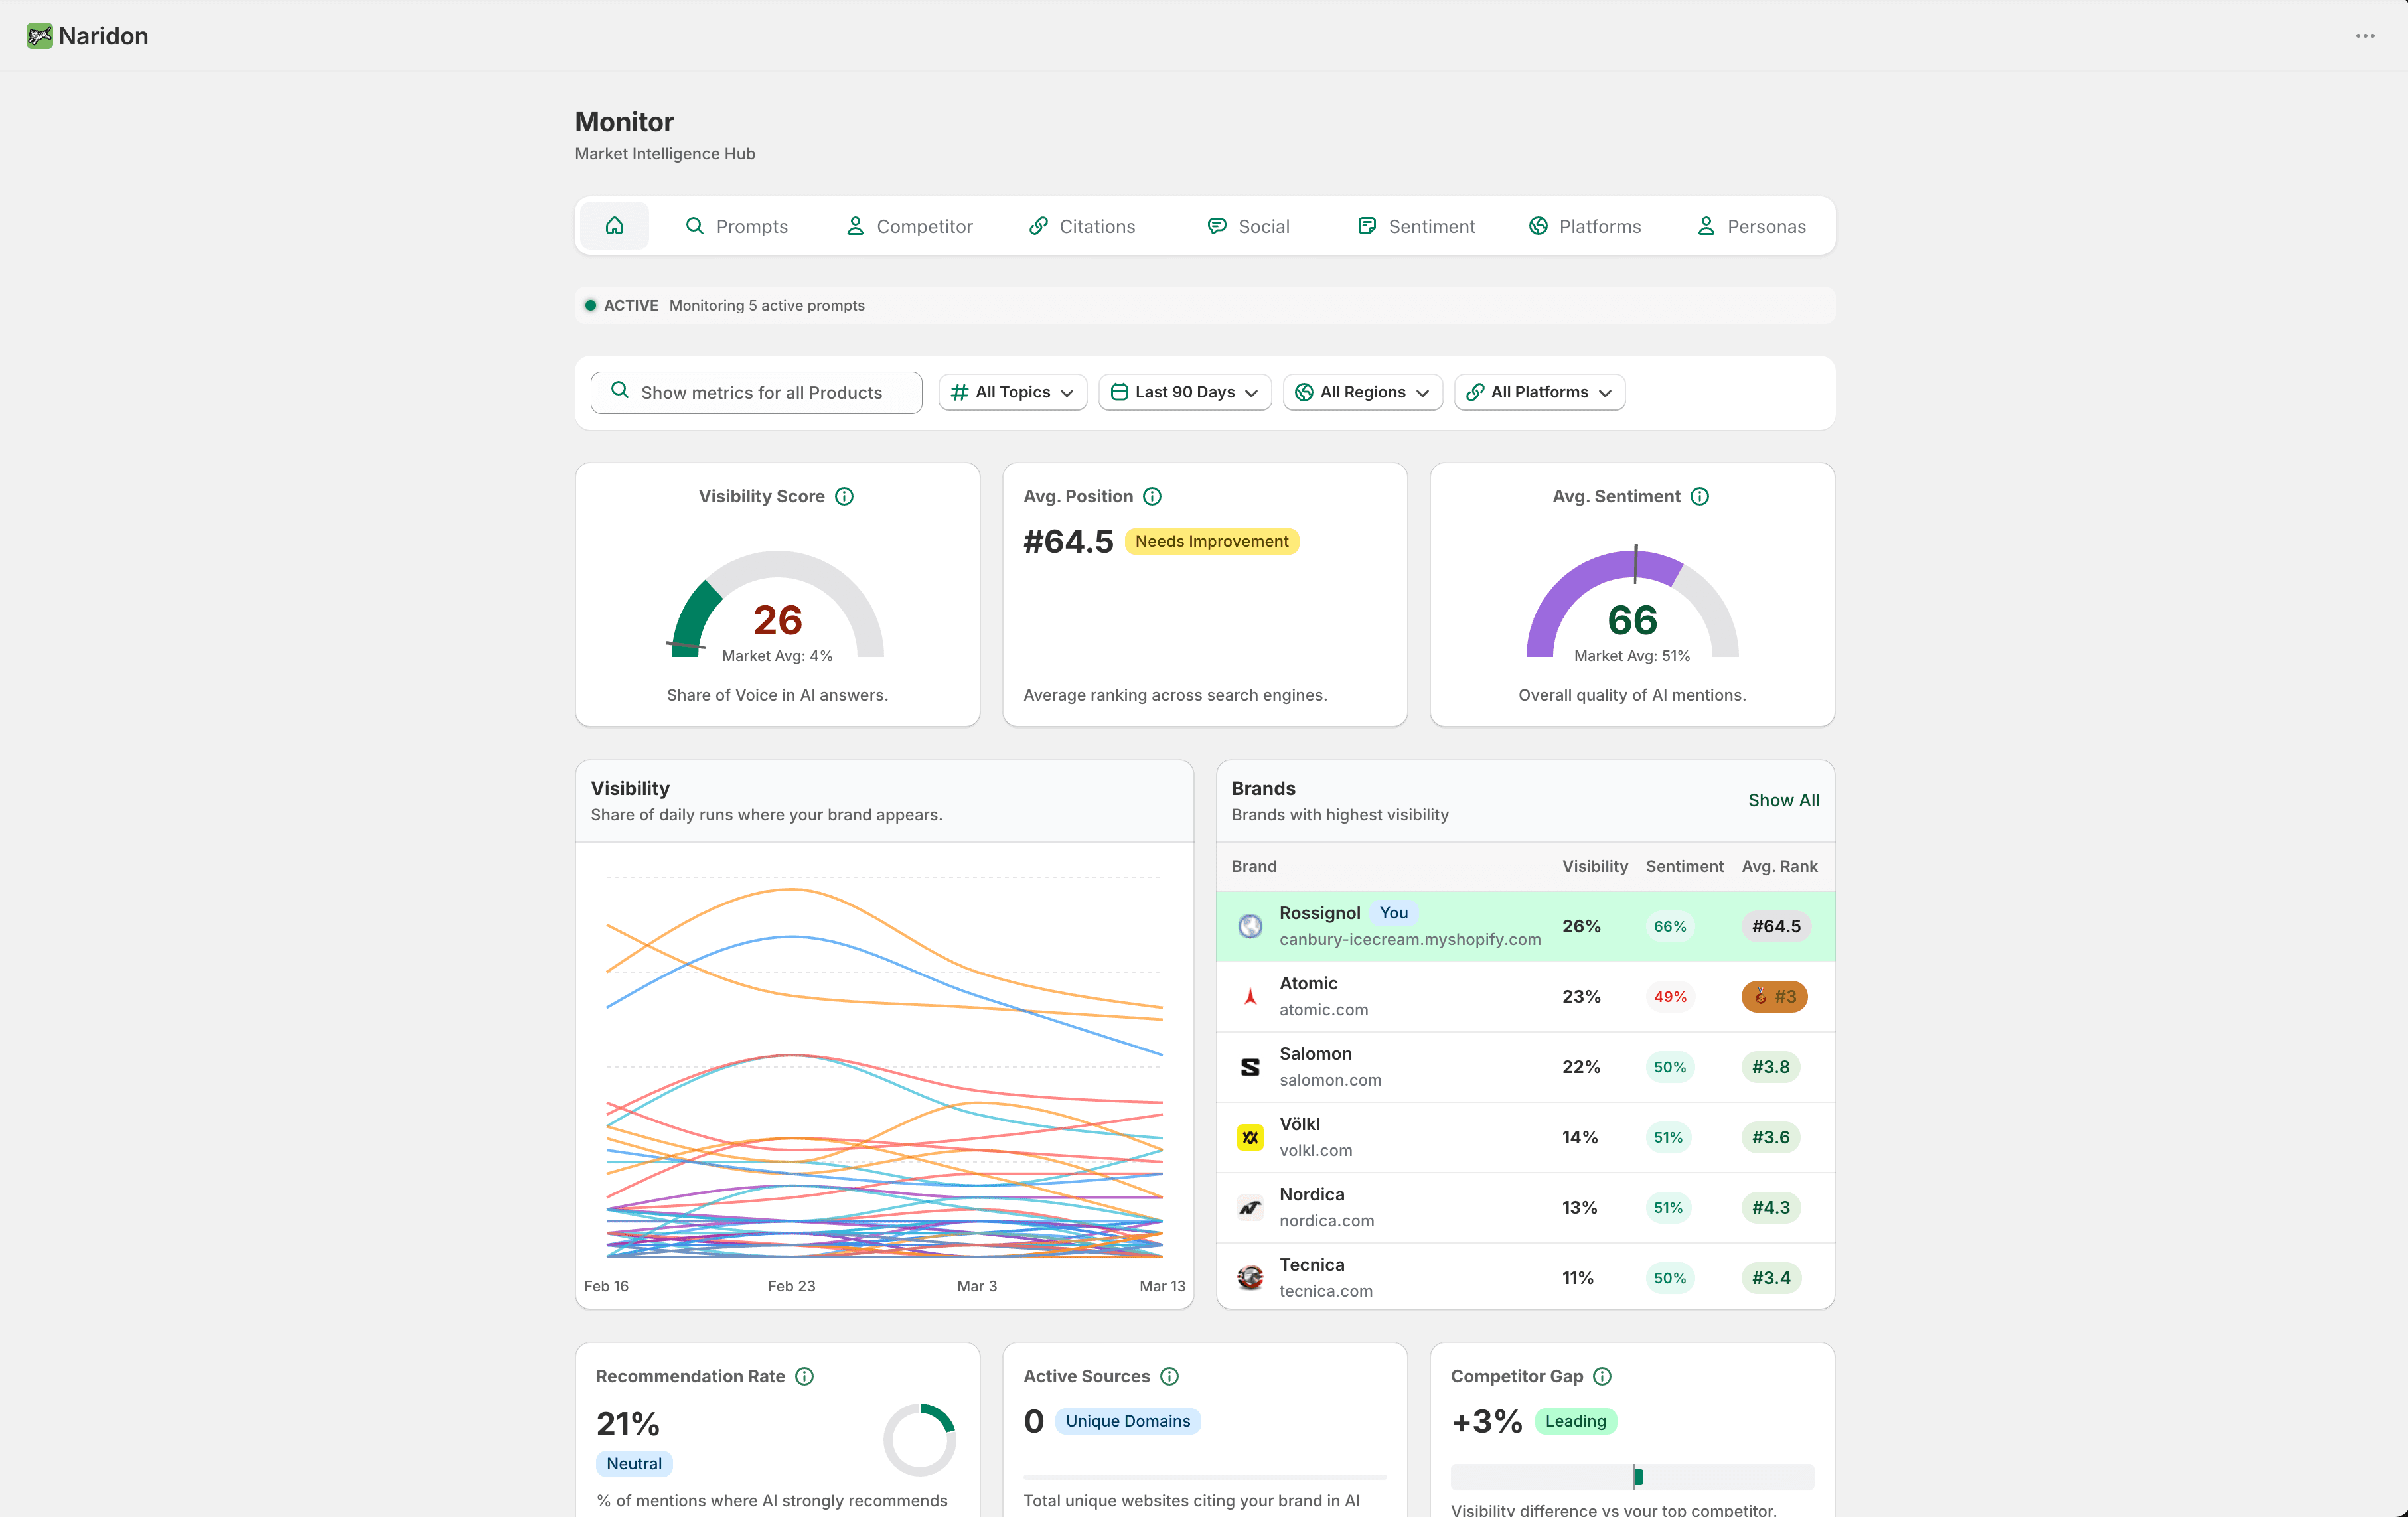Click Show All in the Brands panel
This screenshot has height=1517, width=2408.
[1783, 800]
